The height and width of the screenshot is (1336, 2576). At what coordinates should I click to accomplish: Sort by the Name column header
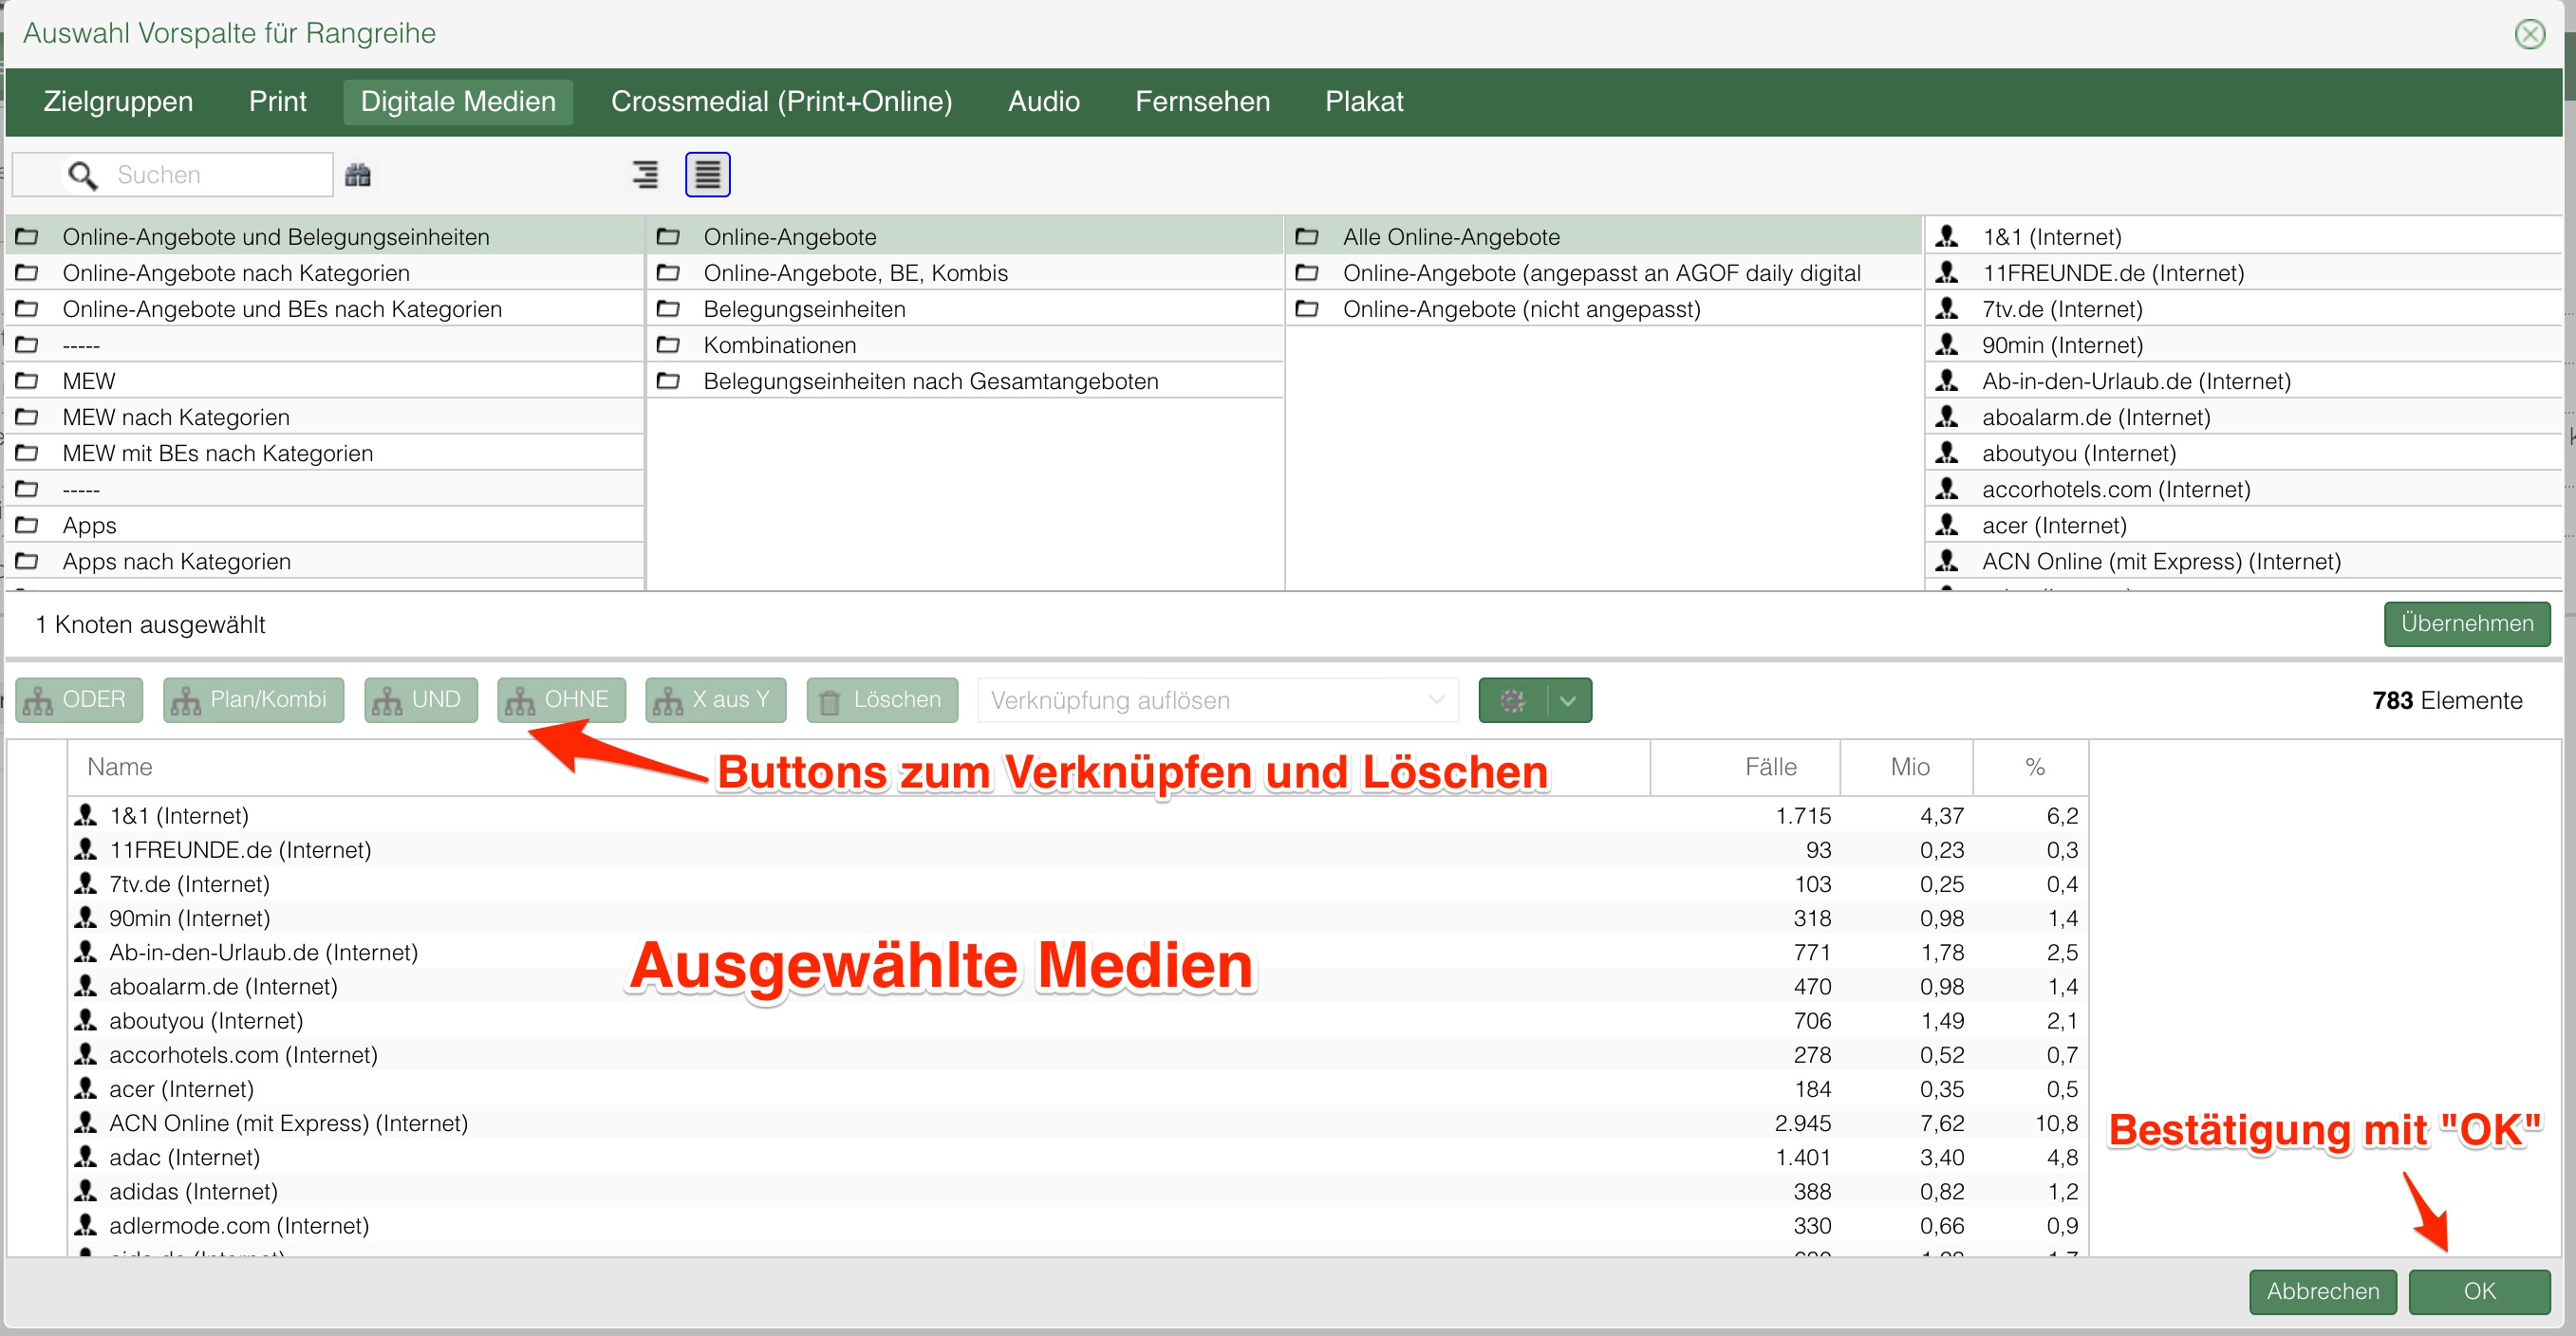(858, 767)
